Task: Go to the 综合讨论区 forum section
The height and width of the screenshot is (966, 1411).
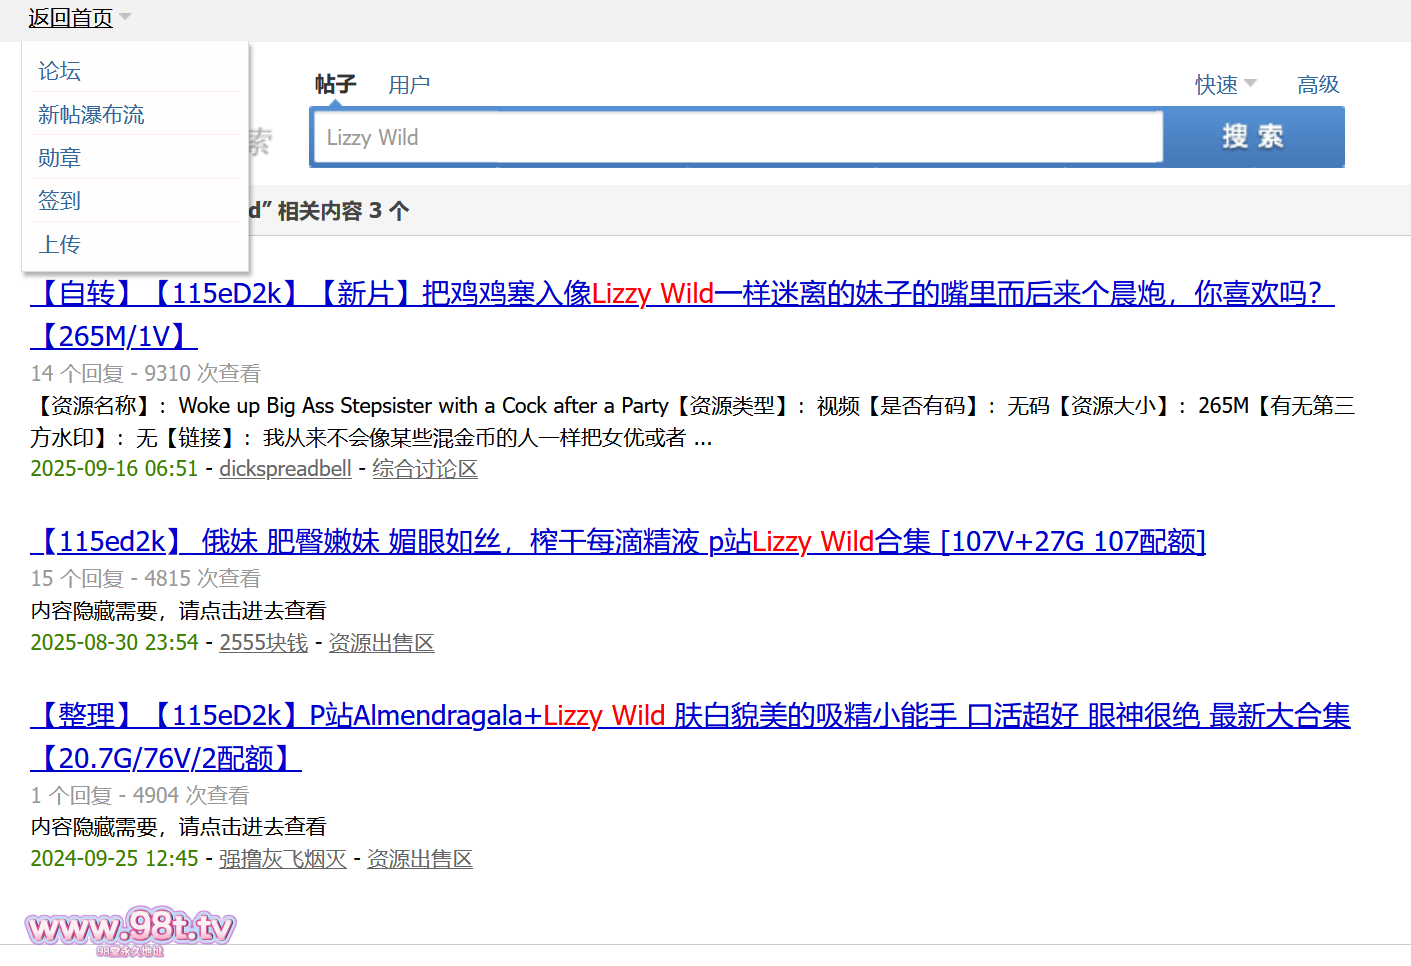Action: point(425,469)
